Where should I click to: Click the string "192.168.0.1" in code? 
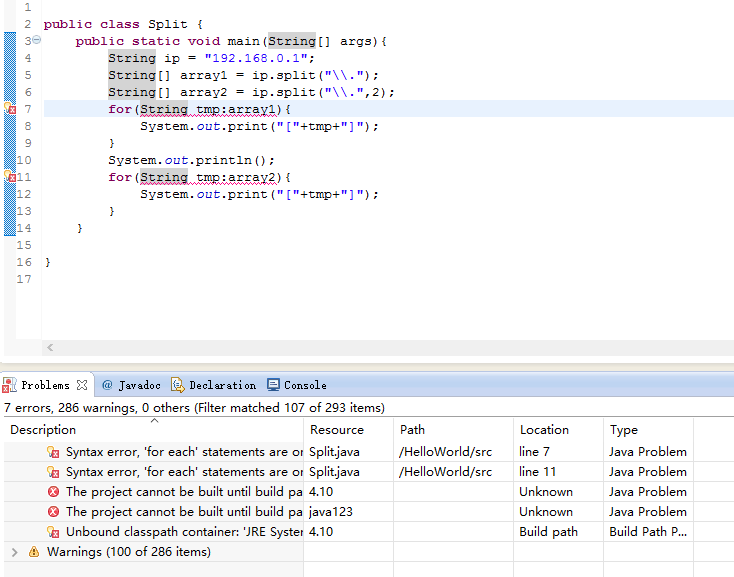[x=256, y=58]
